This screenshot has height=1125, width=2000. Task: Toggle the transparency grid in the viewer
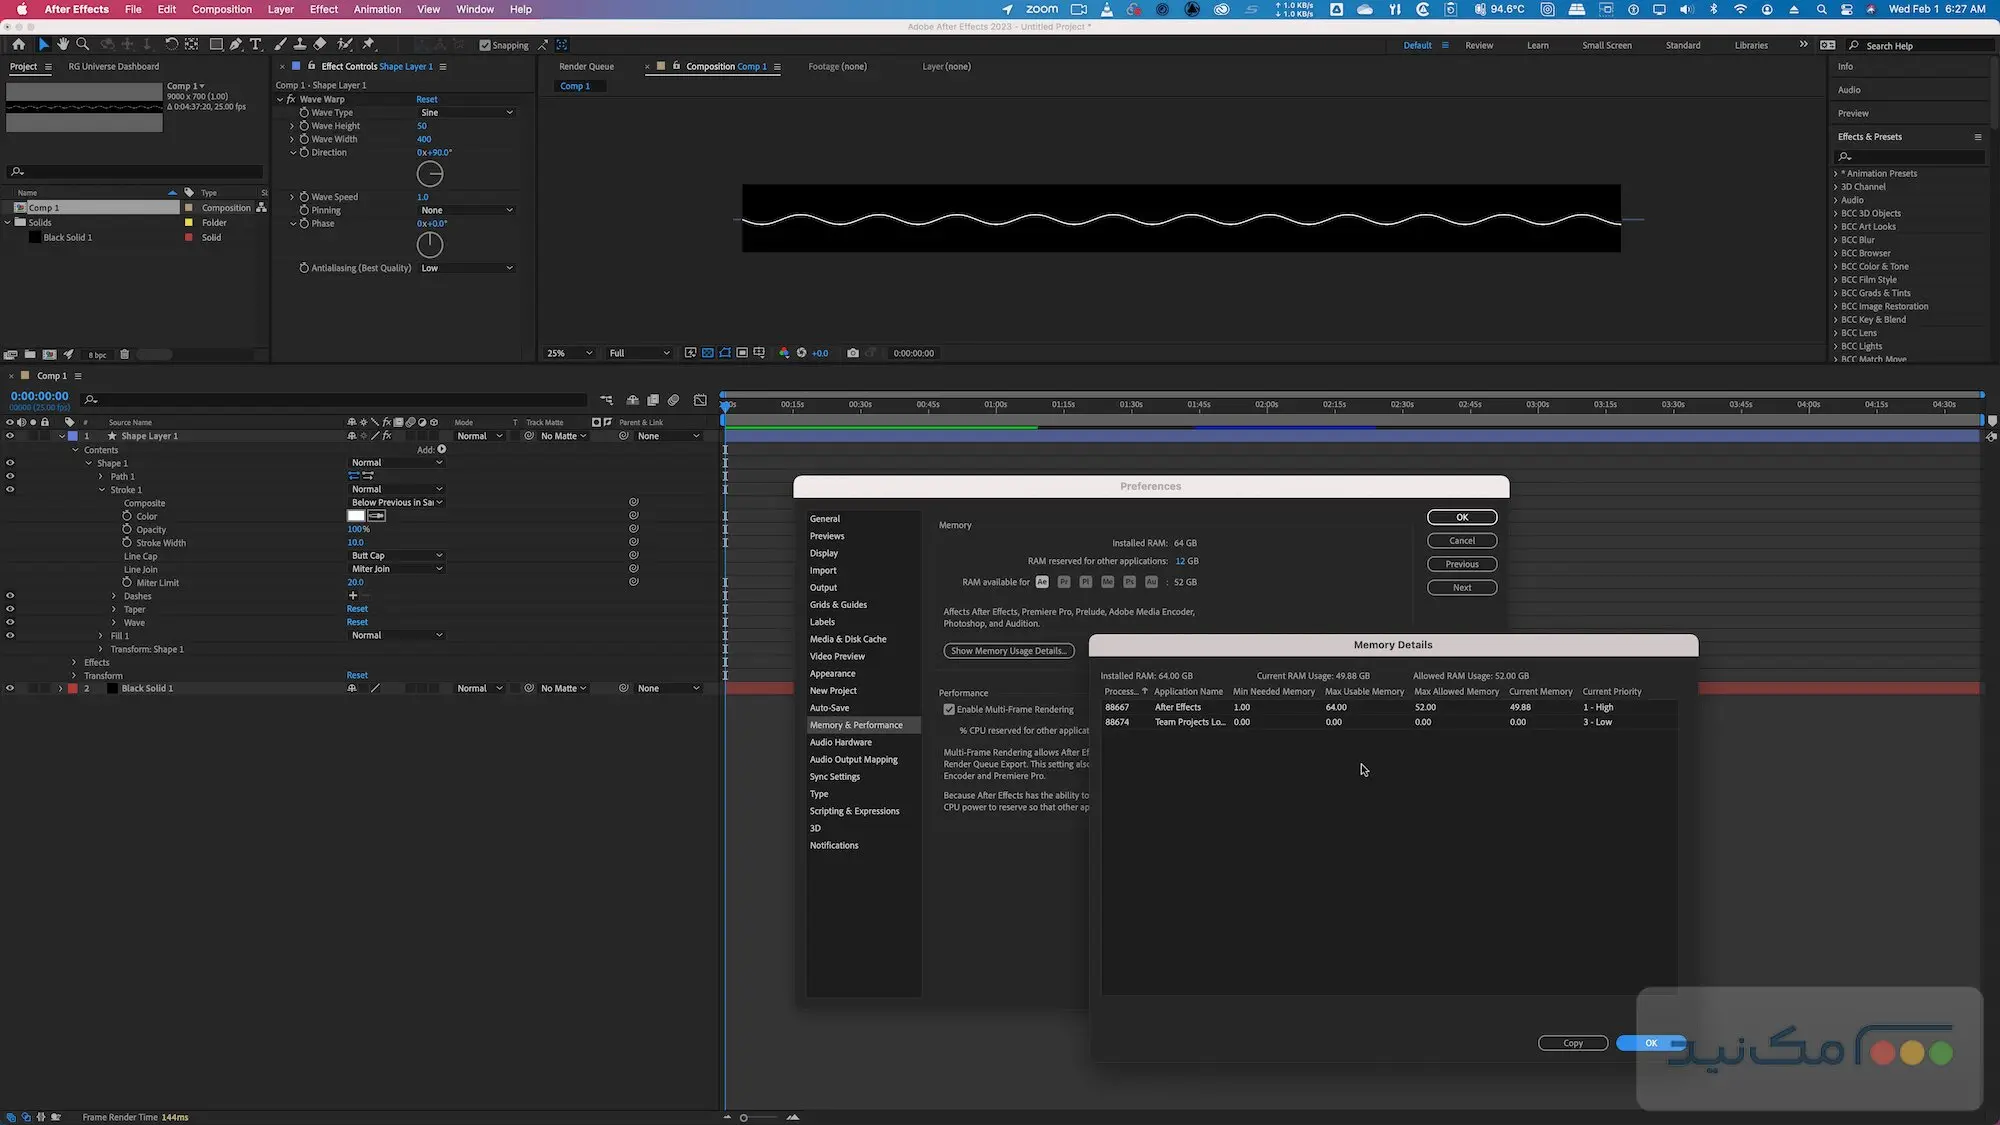click(x=707, y=352)
